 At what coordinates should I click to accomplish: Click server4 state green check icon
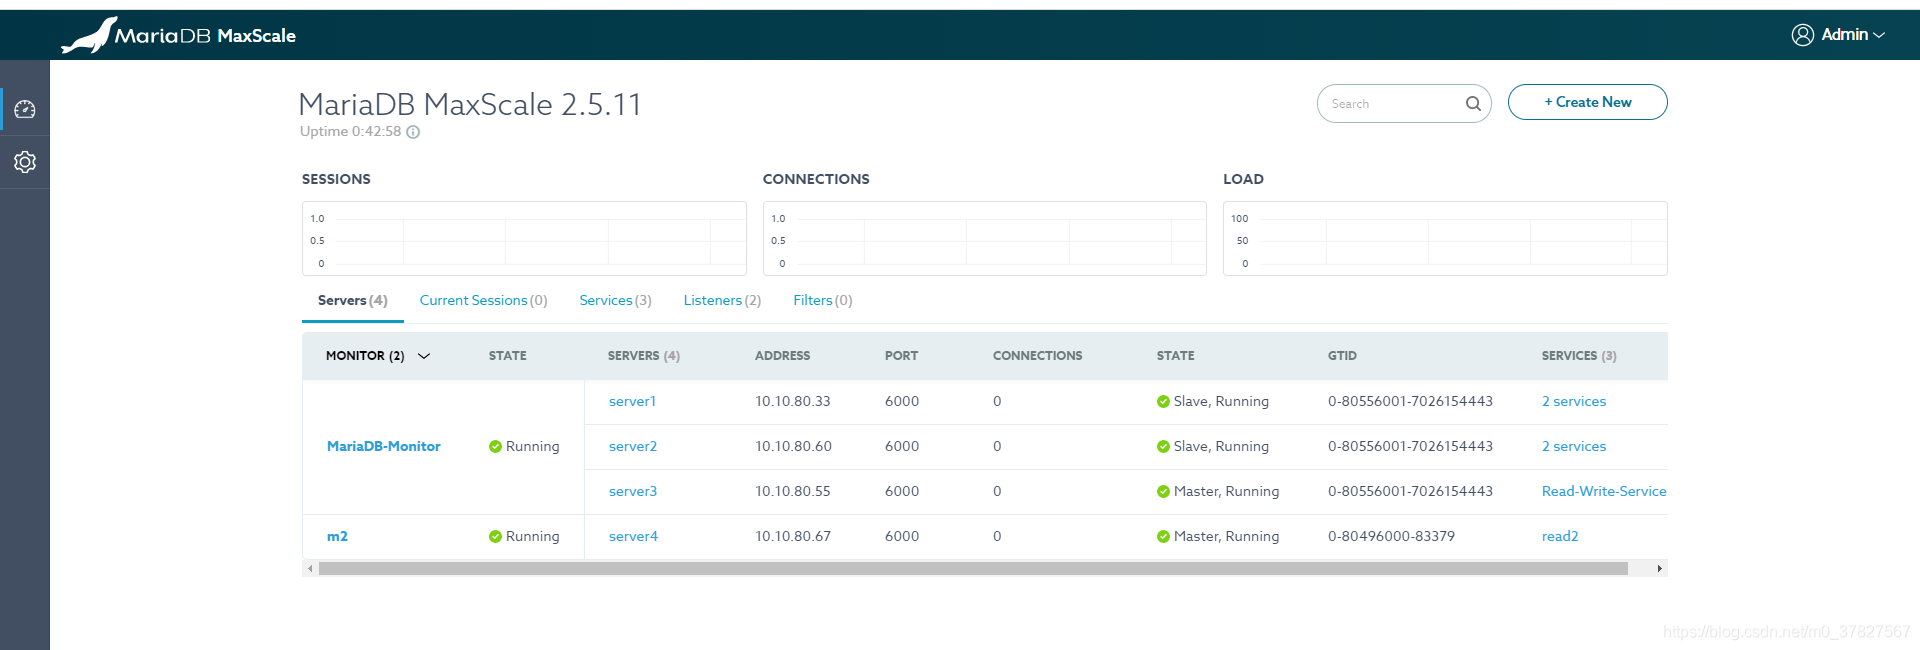[1163, 537]
